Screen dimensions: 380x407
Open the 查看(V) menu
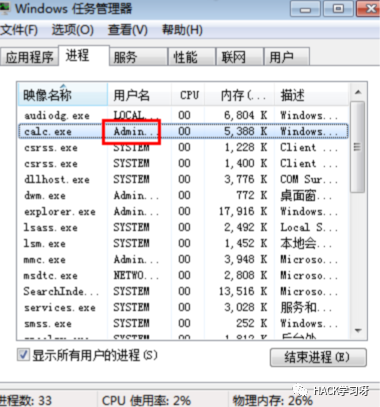128,30
